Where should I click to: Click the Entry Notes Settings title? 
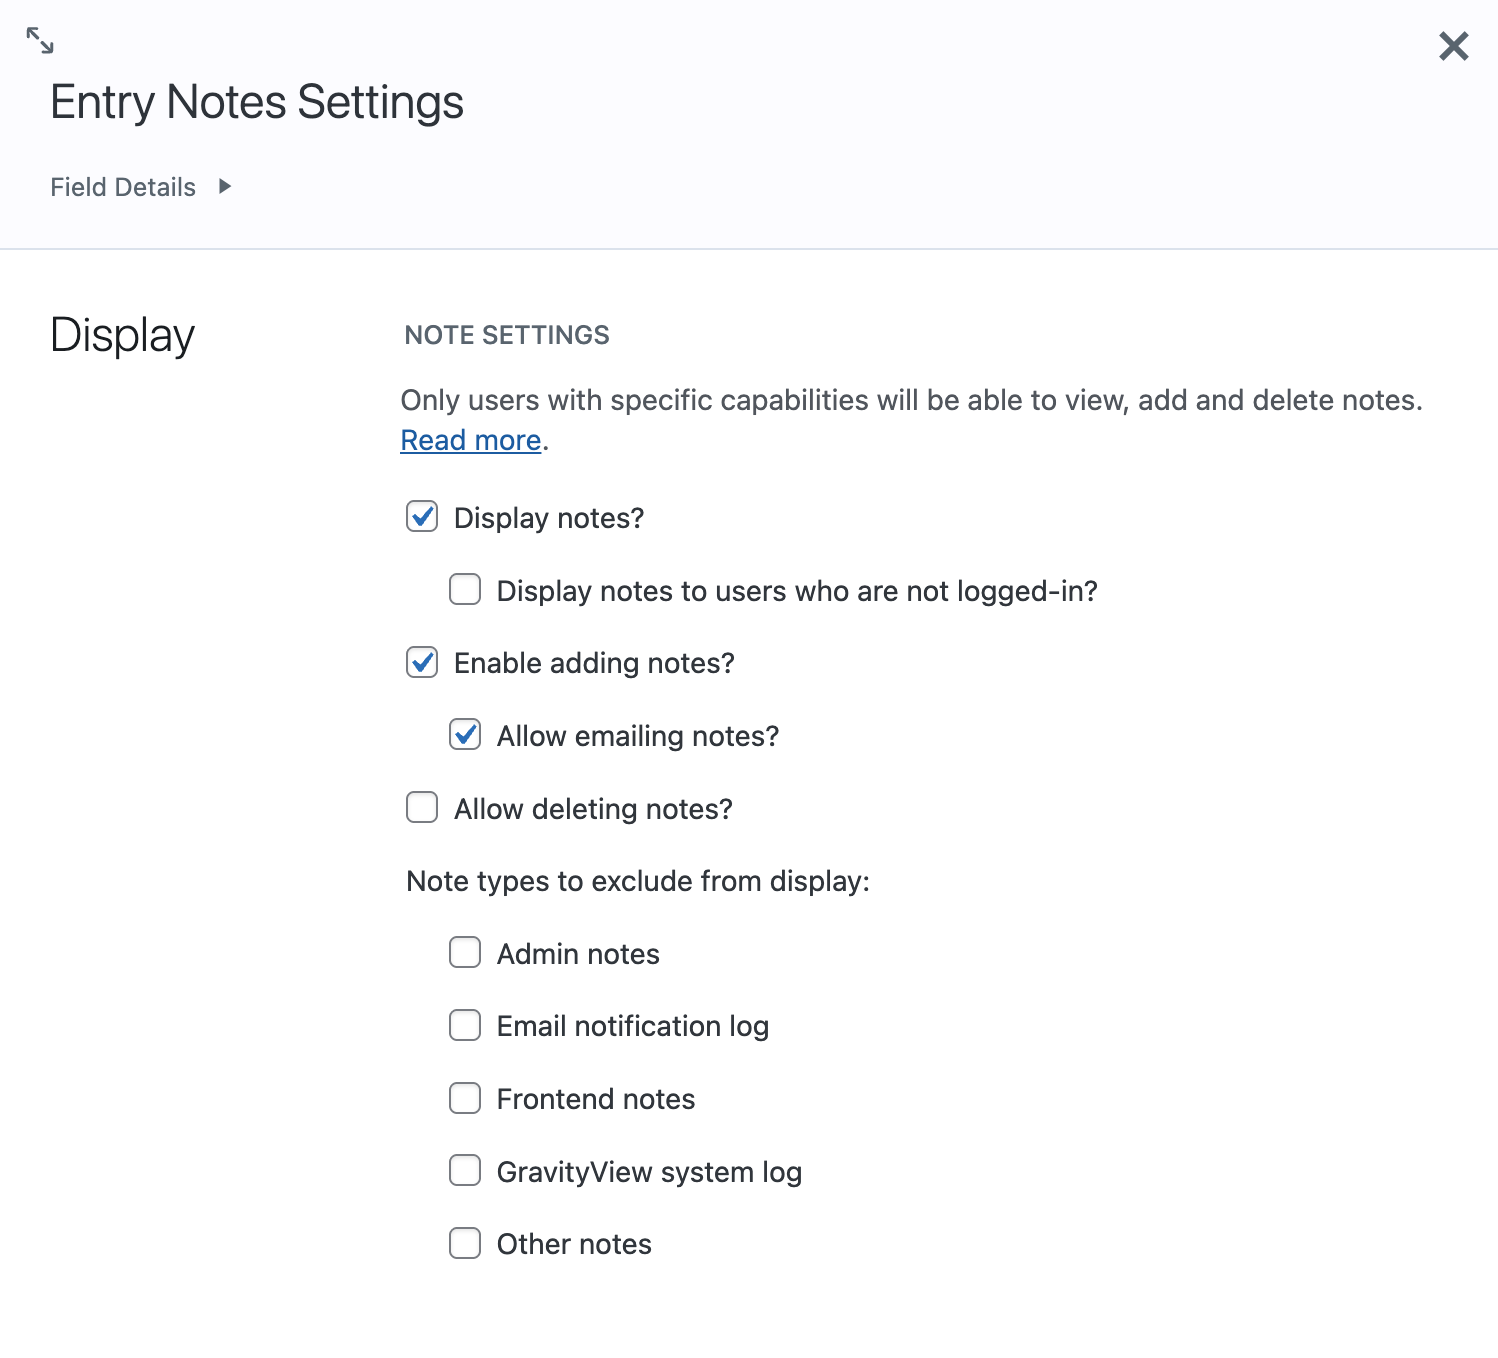click(x=257, y=102)
